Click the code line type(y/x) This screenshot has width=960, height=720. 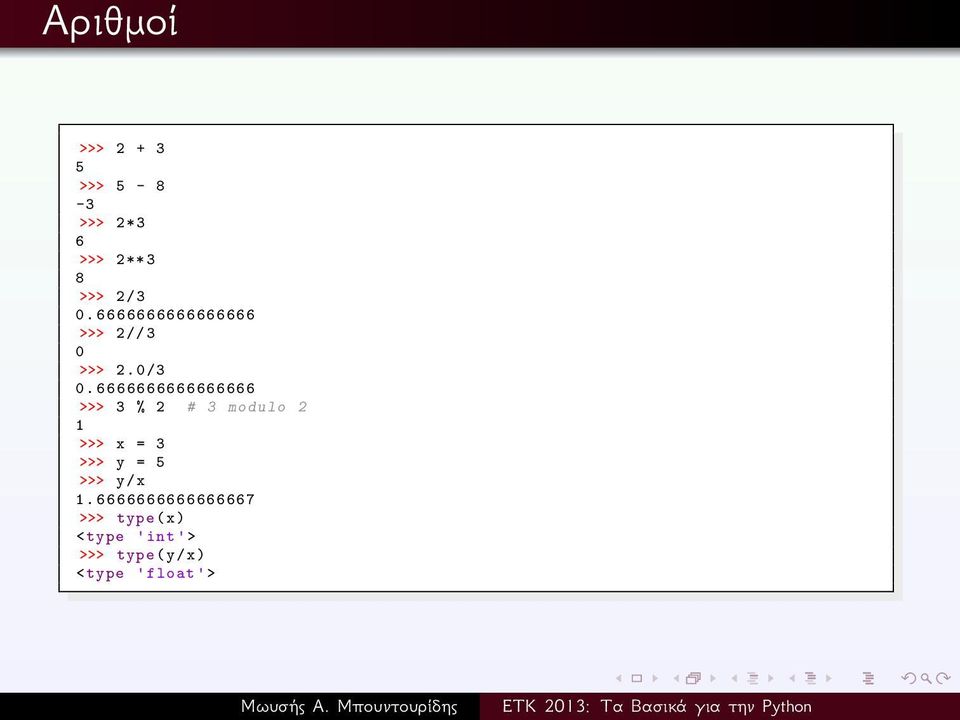pyautogui.click(x=160, y=555)
